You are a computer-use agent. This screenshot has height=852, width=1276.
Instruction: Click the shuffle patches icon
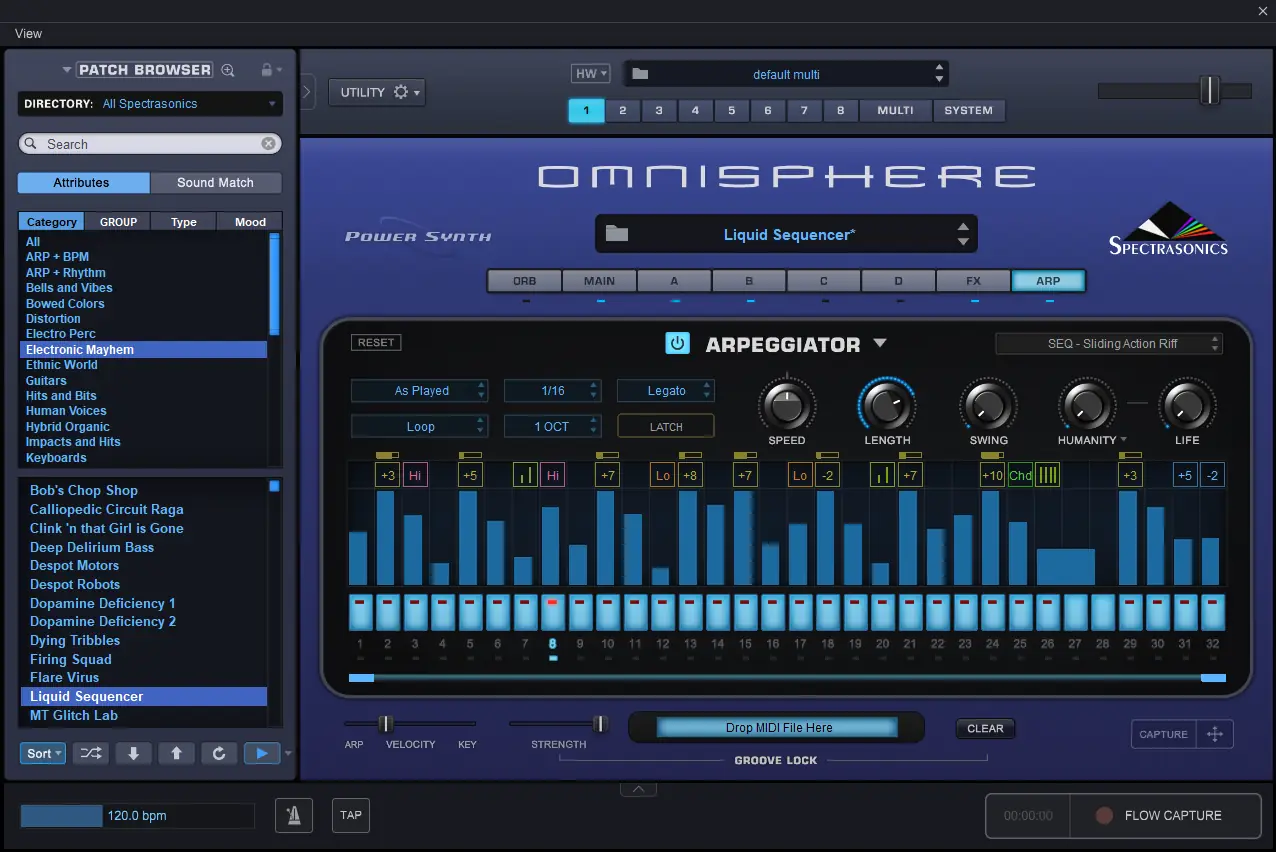(91, 753)
